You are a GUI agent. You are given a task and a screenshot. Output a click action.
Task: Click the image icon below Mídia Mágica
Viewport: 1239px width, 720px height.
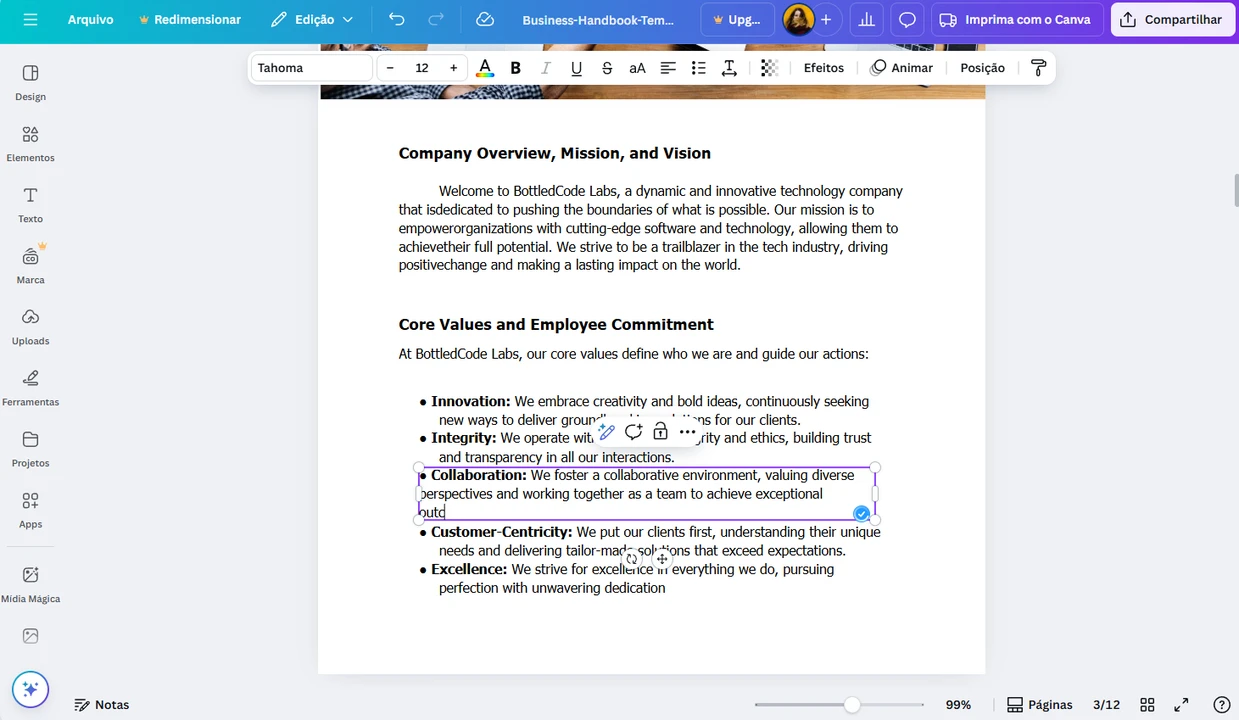click(30, 636)
